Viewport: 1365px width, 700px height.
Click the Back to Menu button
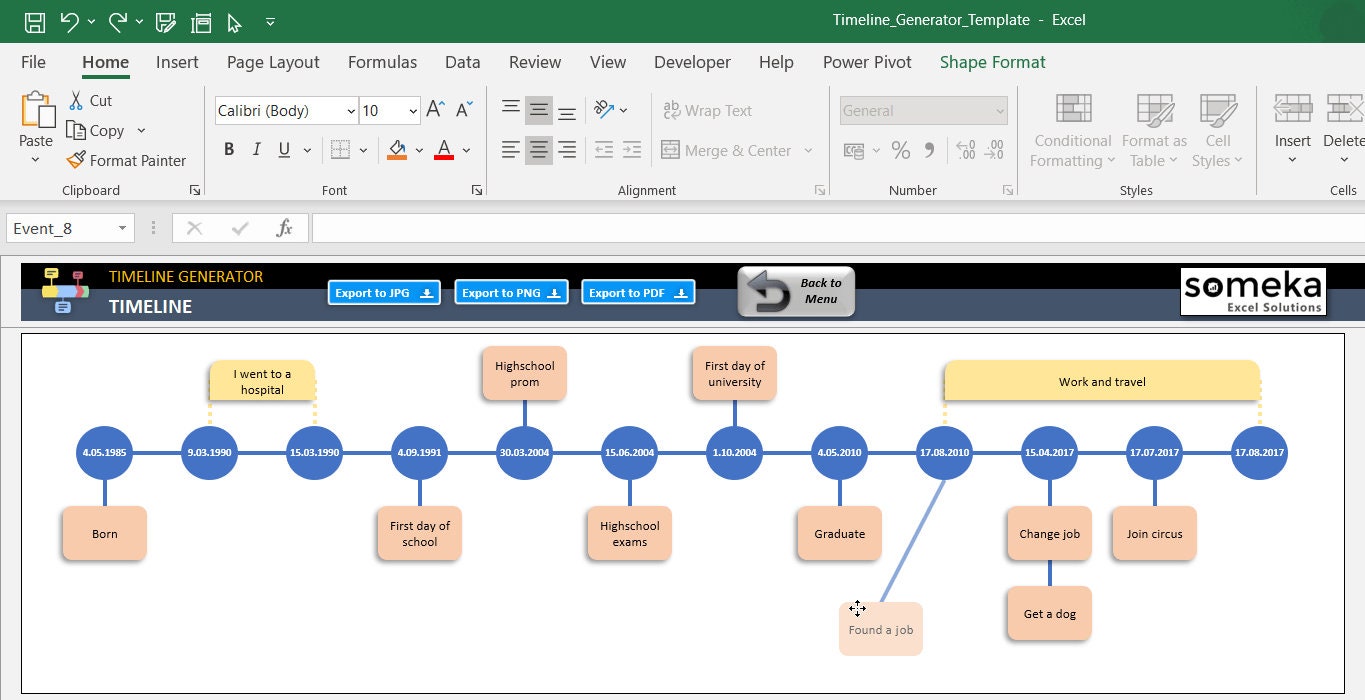point(796,292)
